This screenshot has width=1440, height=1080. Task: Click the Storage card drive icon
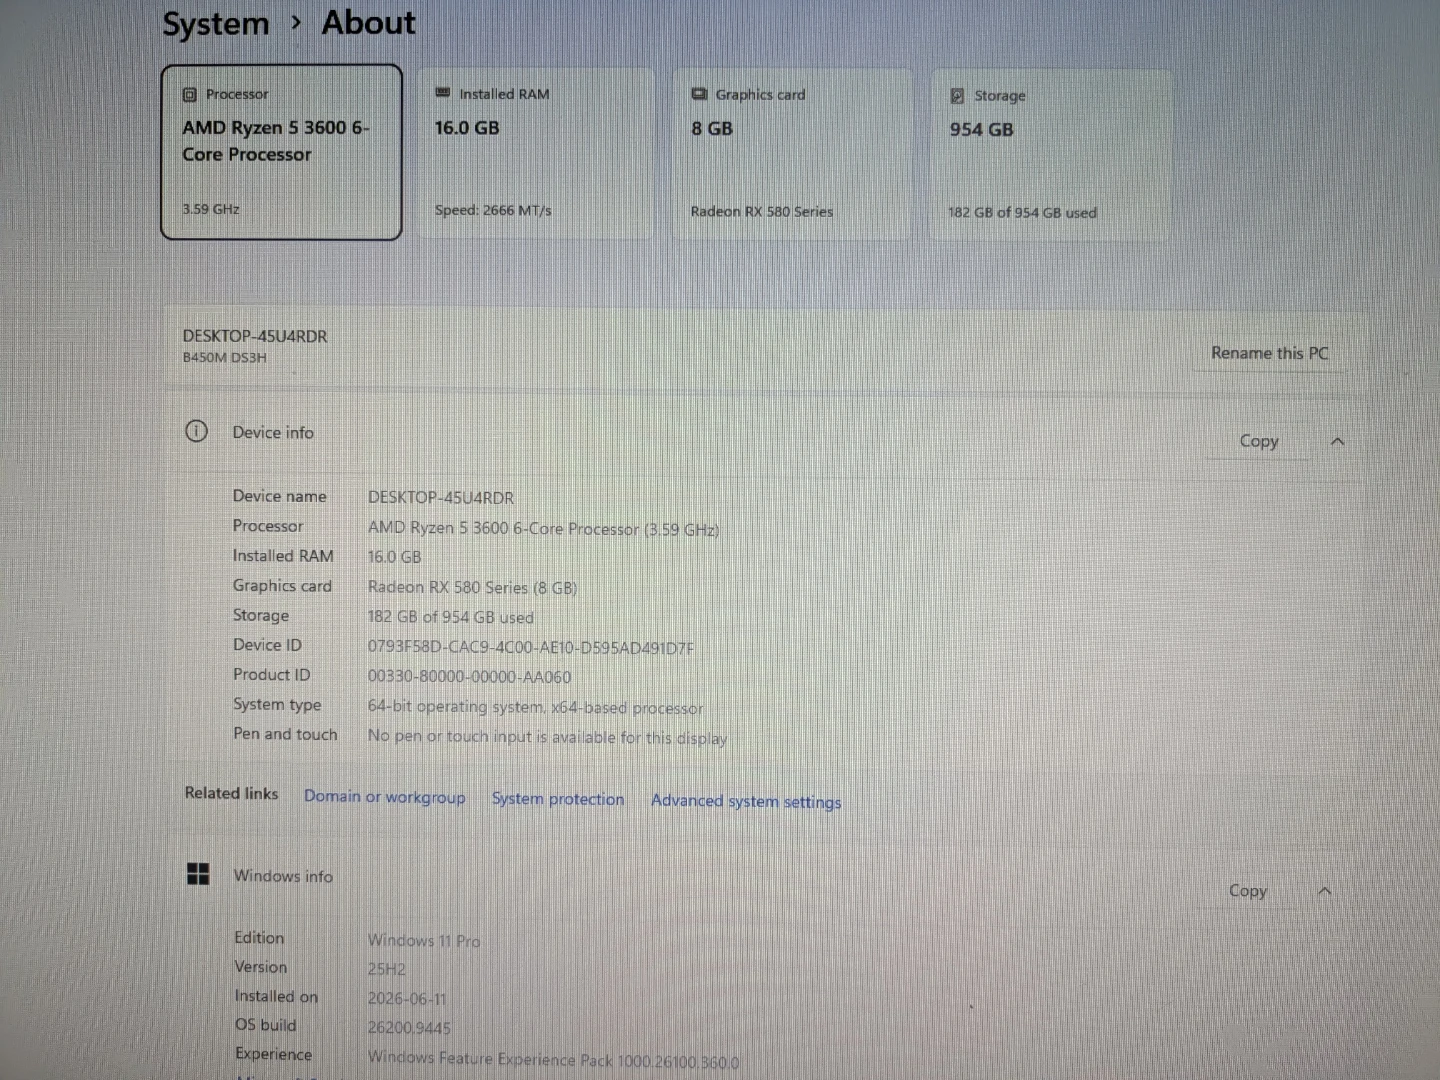tap(957, 96)
